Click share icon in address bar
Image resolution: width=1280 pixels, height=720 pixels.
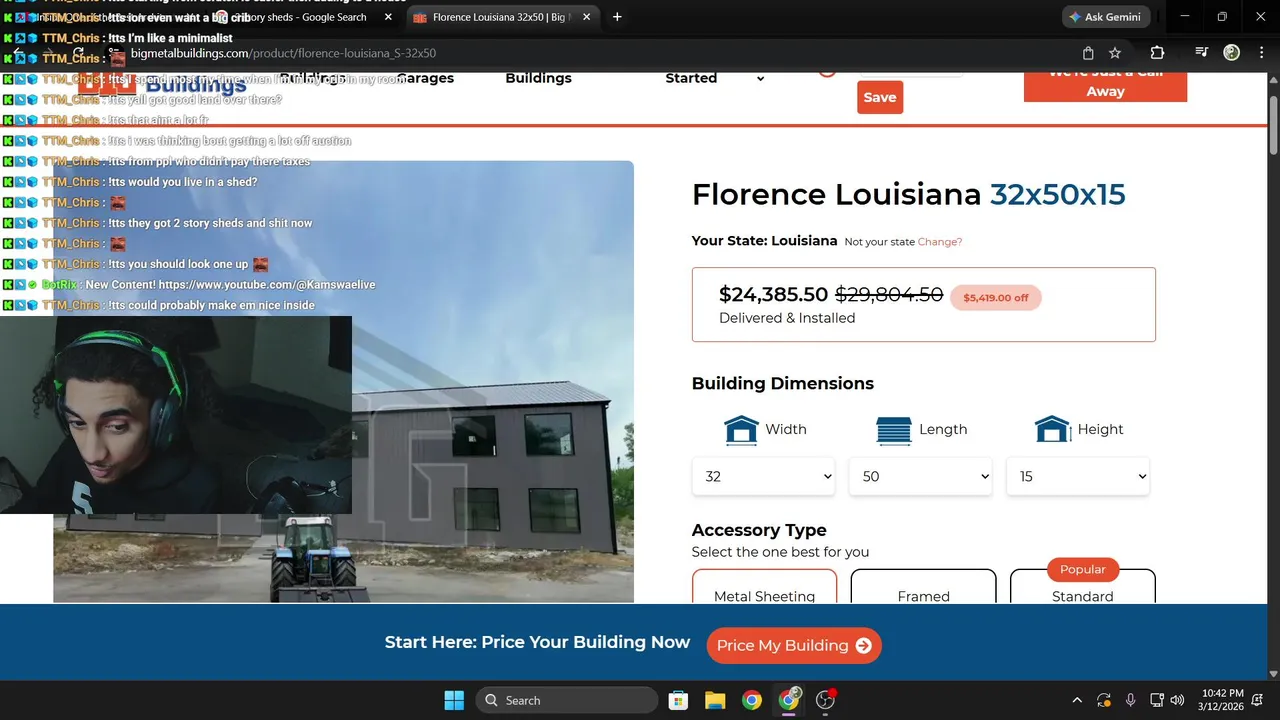point(1088,53)
